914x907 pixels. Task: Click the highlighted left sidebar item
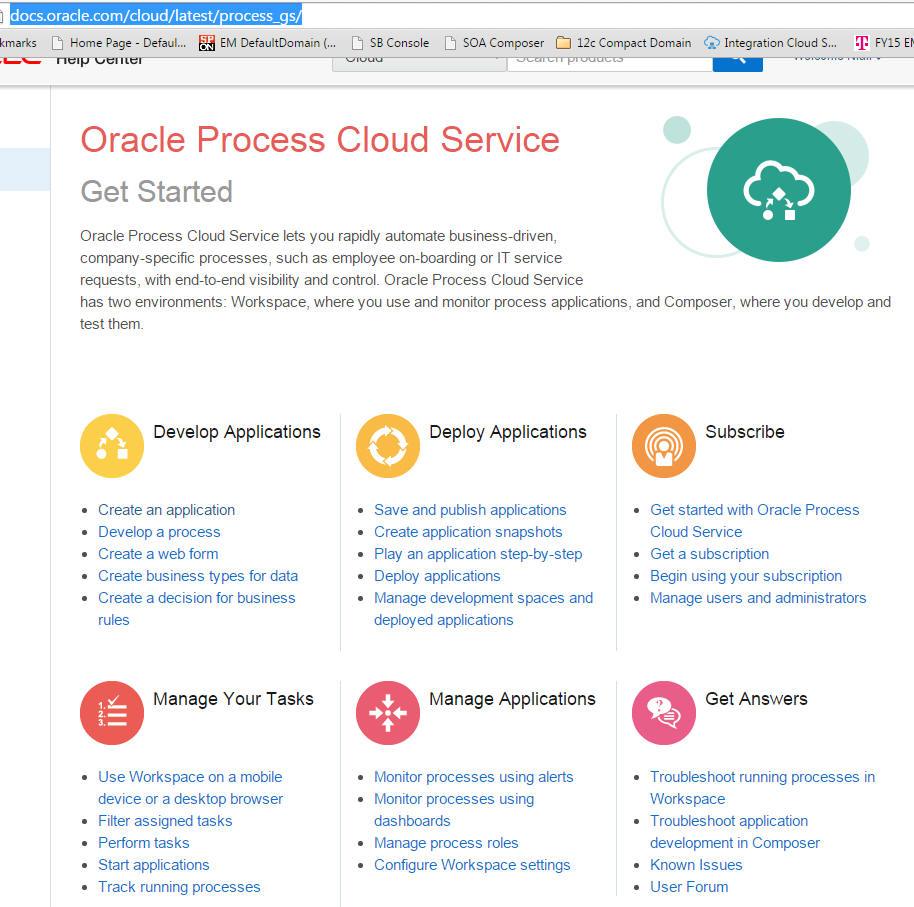pos(25,170)
